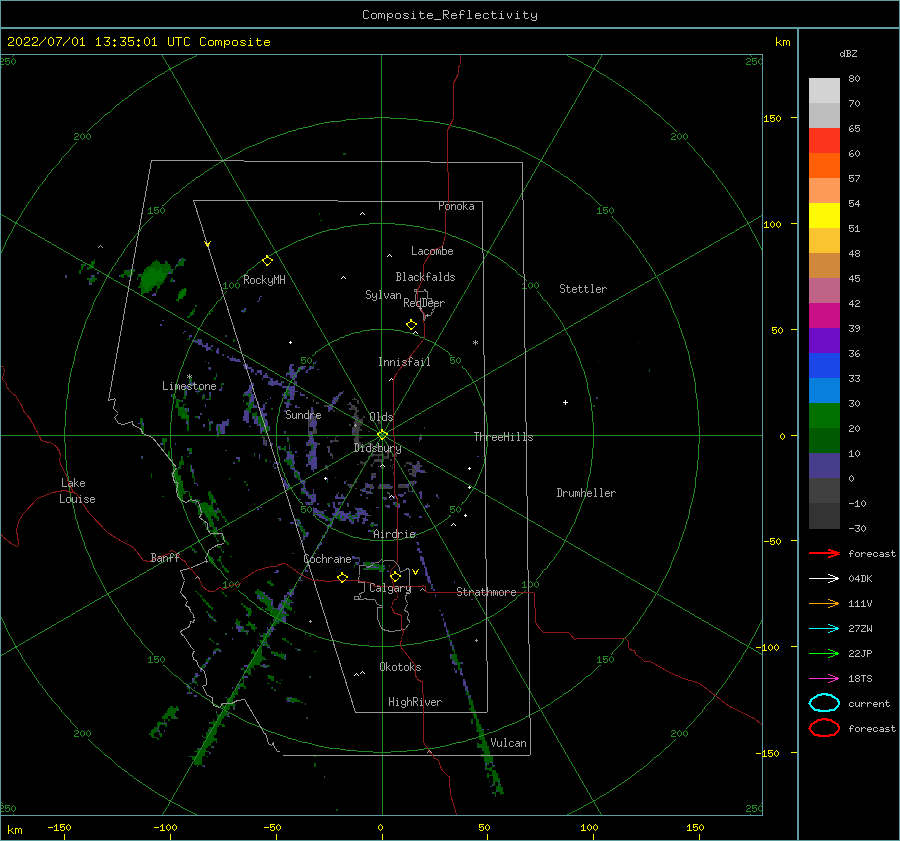Pick the pink 42–45 dBZ swatch
Screen dimensions: 900x841
tap(824, 290)
